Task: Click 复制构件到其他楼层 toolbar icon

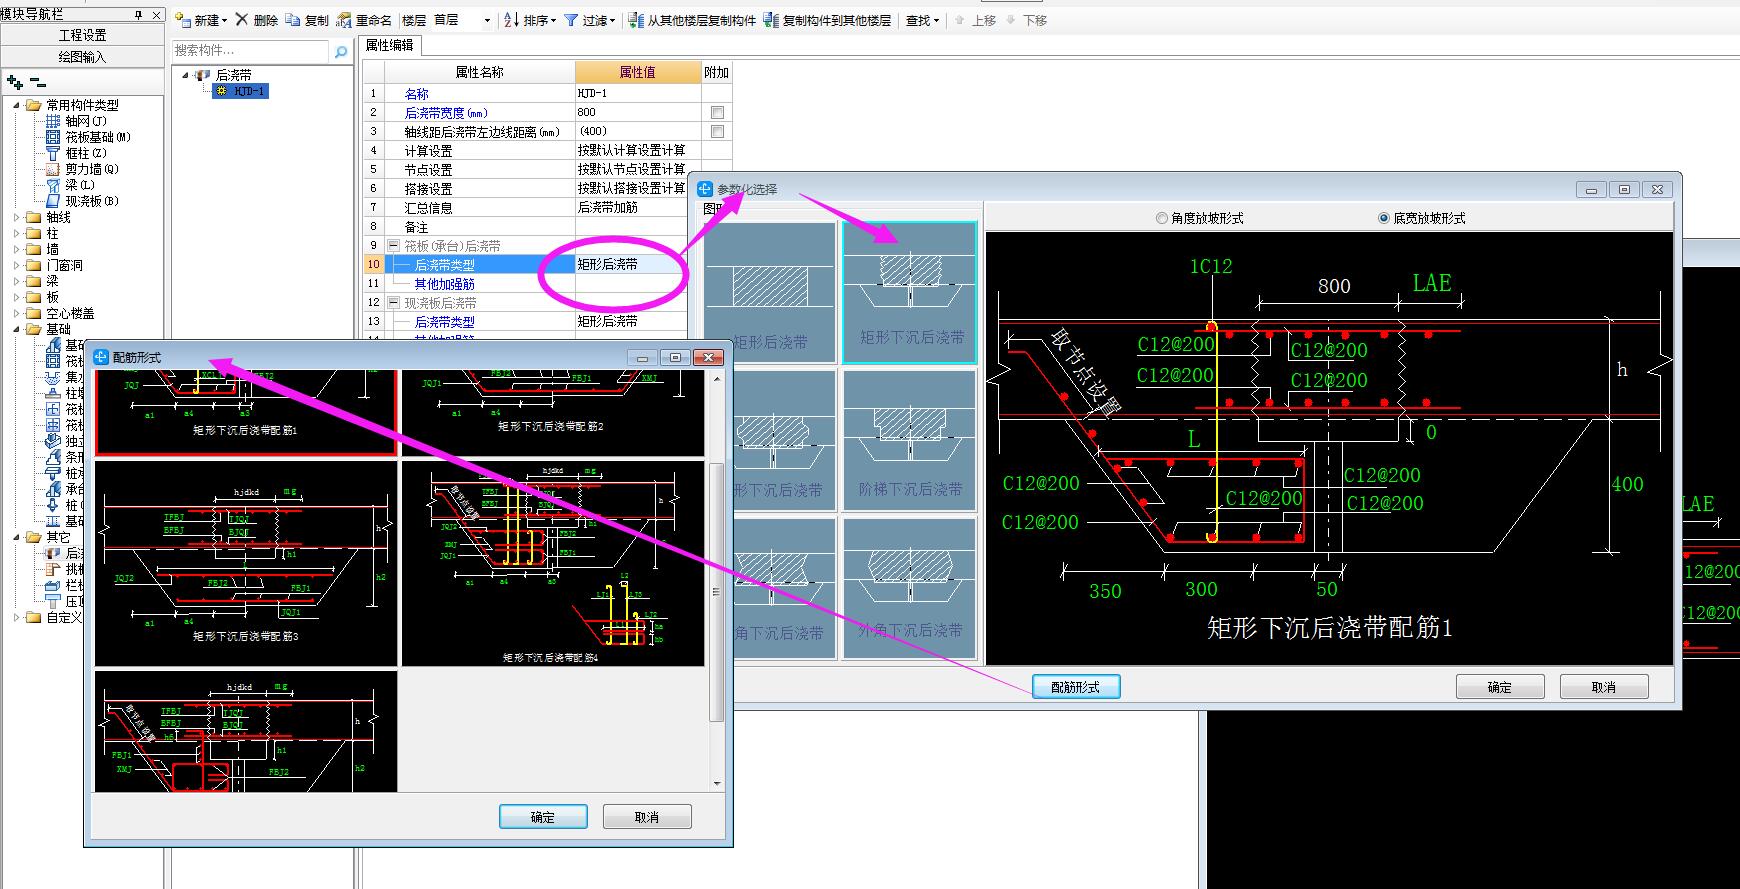Action: tap(770, 20)
